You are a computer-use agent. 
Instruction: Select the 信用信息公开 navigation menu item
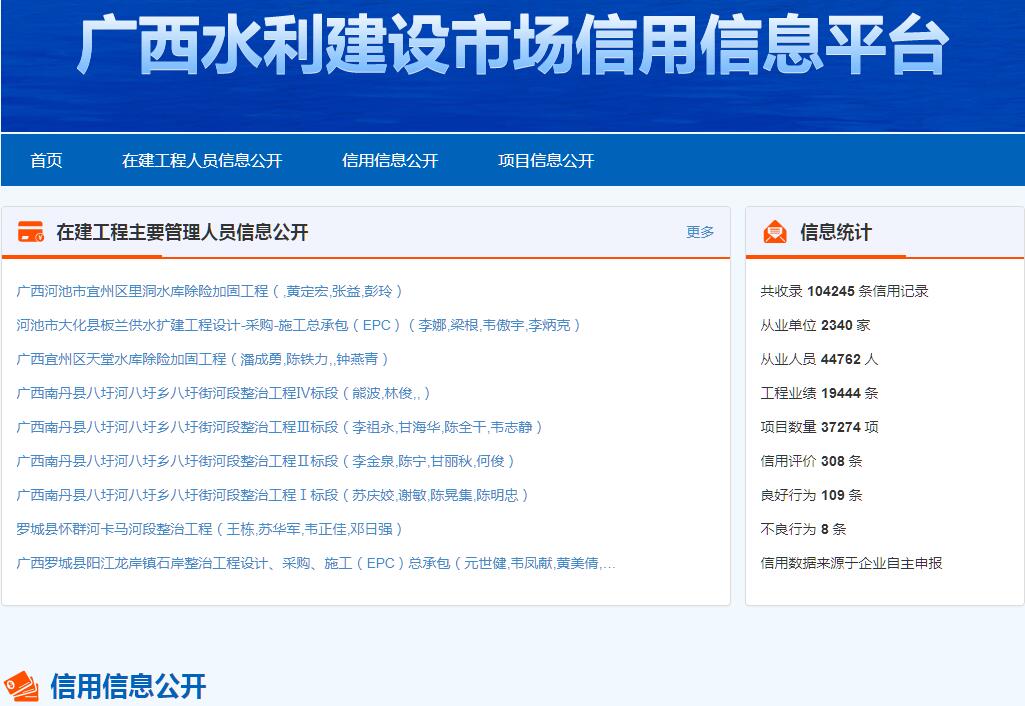(x=390, y=160)
